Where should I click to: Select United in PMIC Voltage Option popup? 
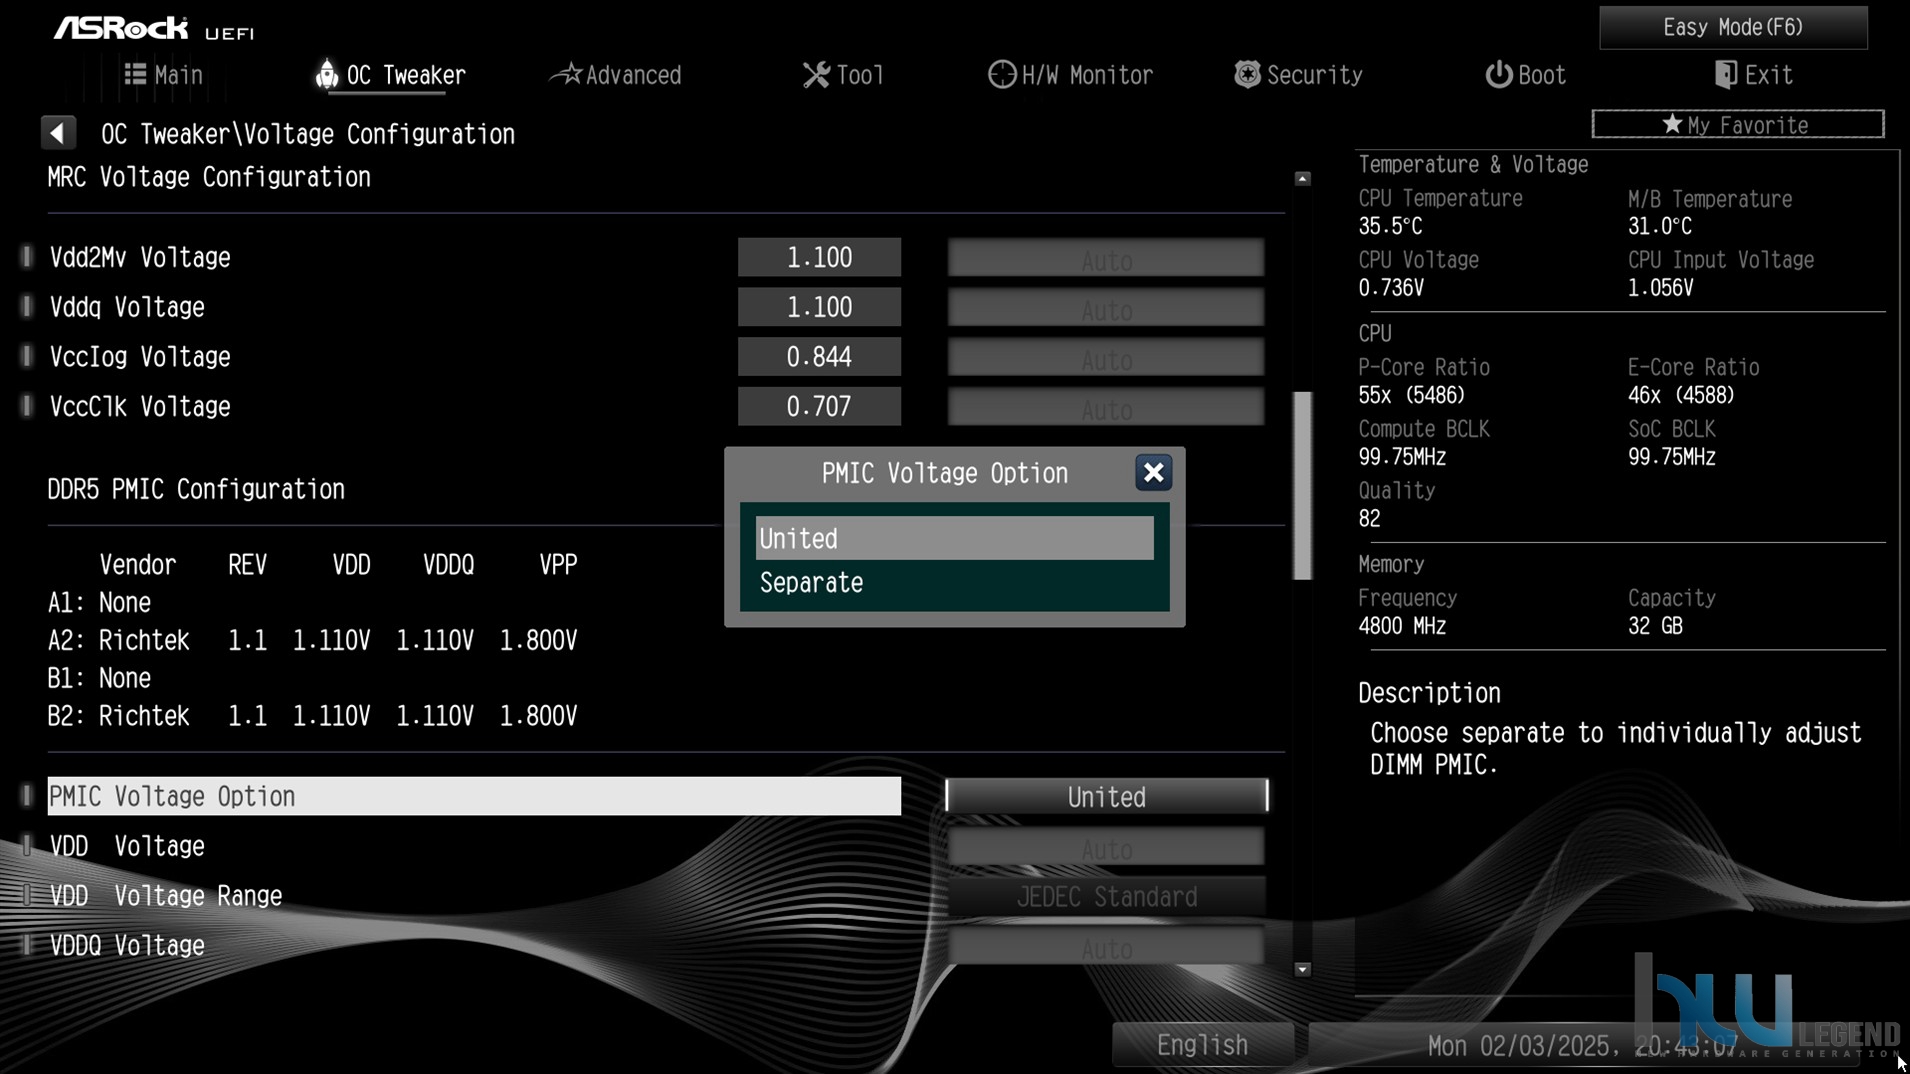(955, 538)
